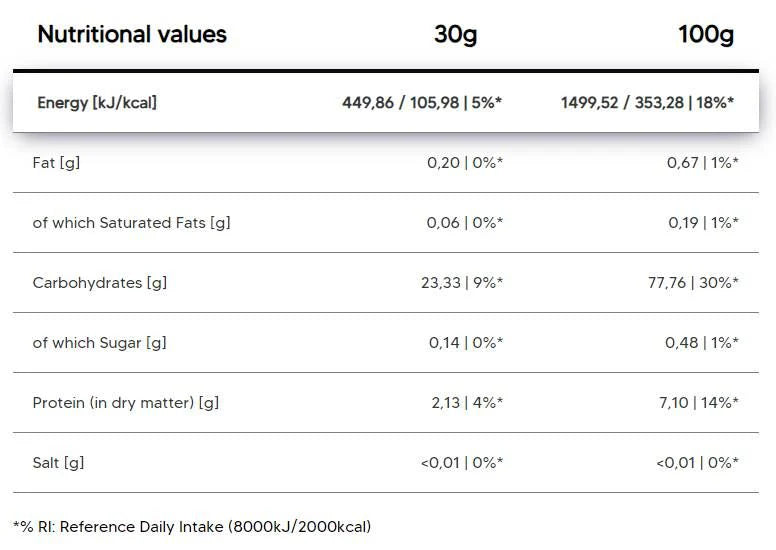The height and width of the screenshot is (550, 776).
Task: Click the 0,67 | 1% fat value
Action: [x=702, y=162]
